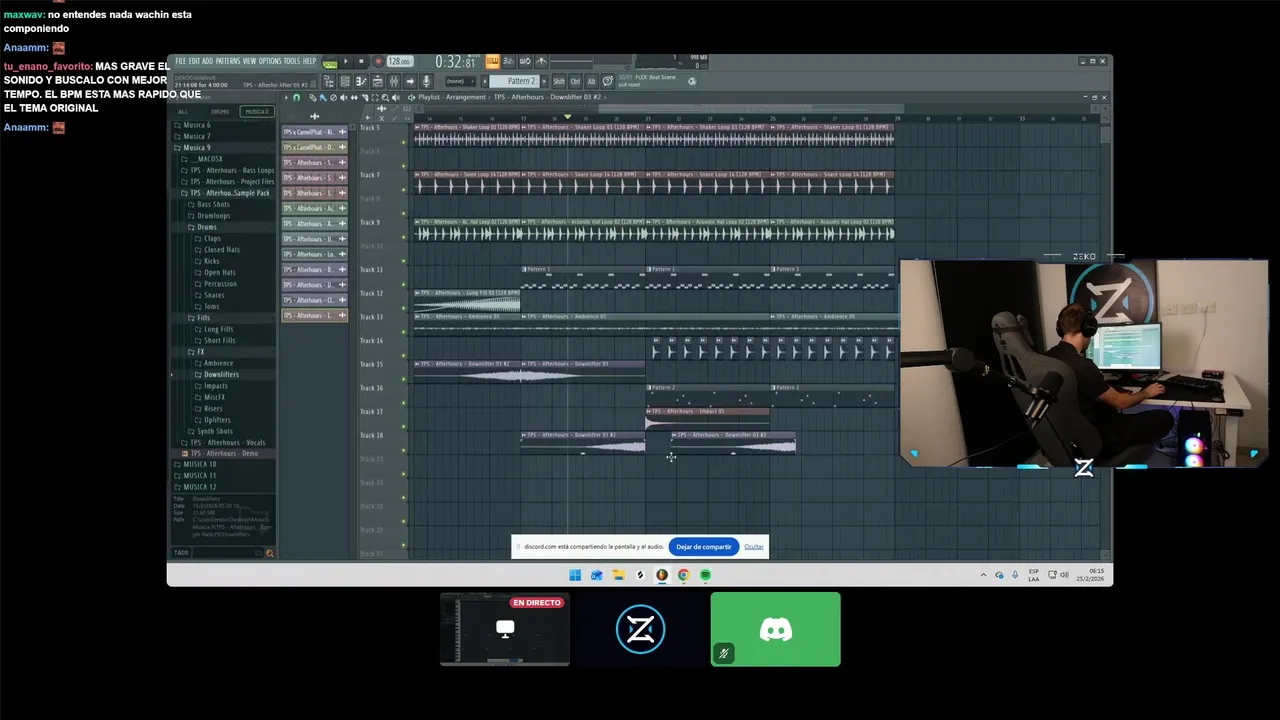The height and width of the screenshot is (720, 1280).
Task: Mute Track 15 using its green dot
Action: point(404,378)
